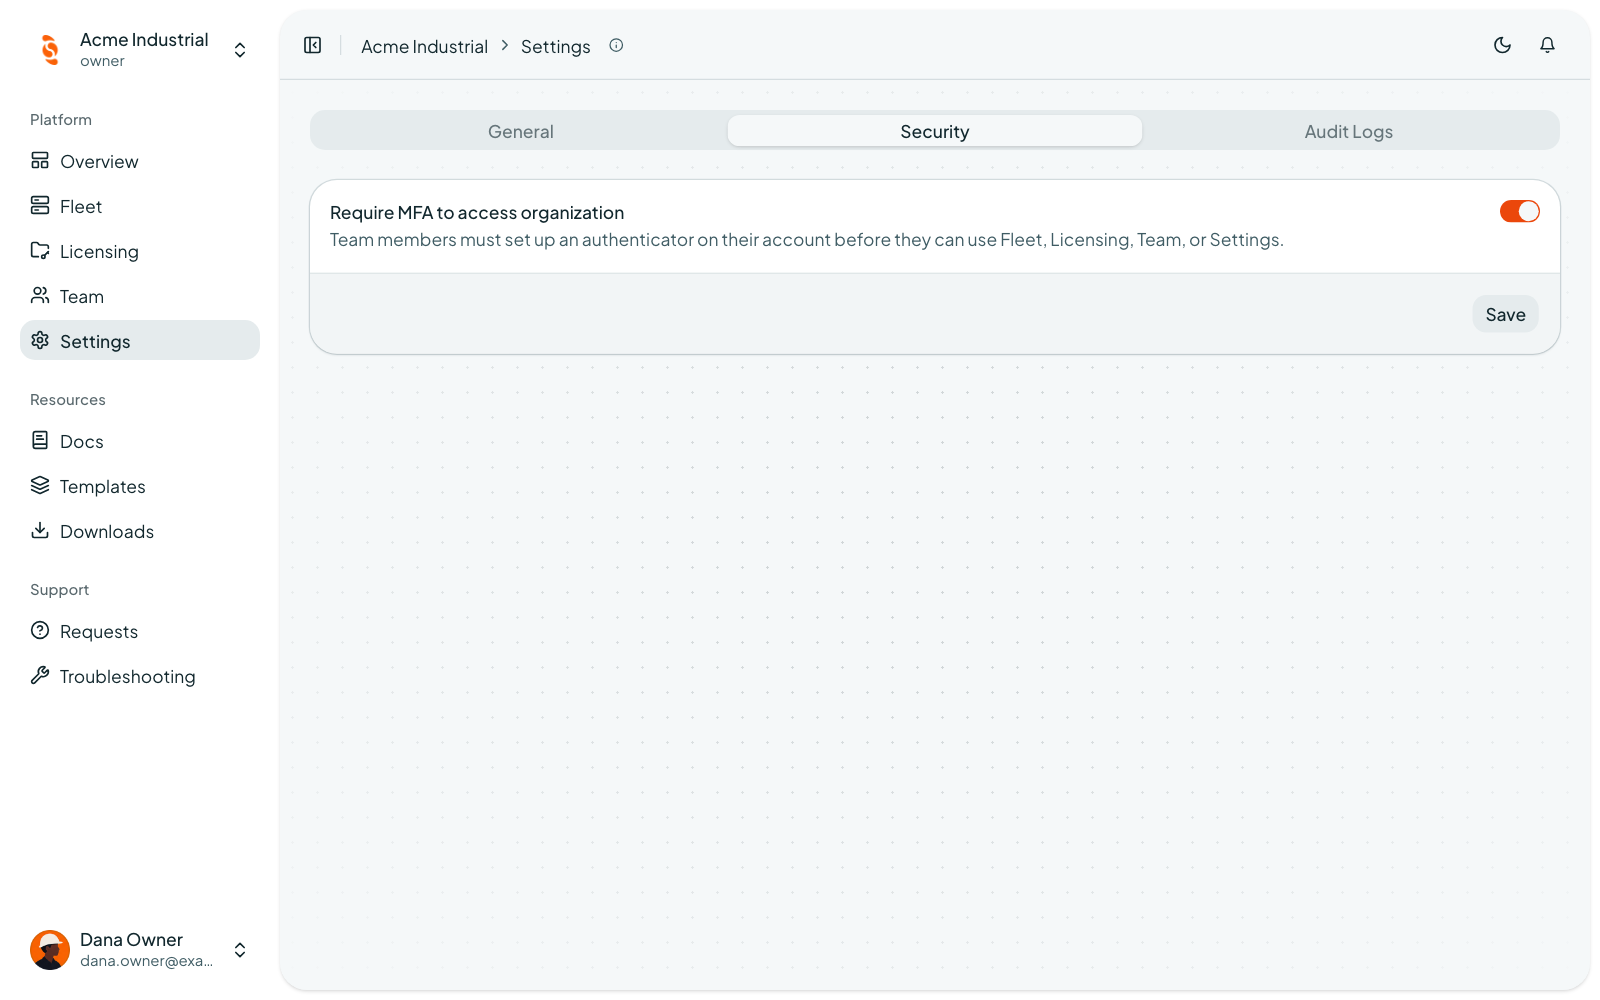Screen dimensions: 1600x1000
Task: Click Acme Industrial in the breadcrumb
Action: tap(424, 46)
